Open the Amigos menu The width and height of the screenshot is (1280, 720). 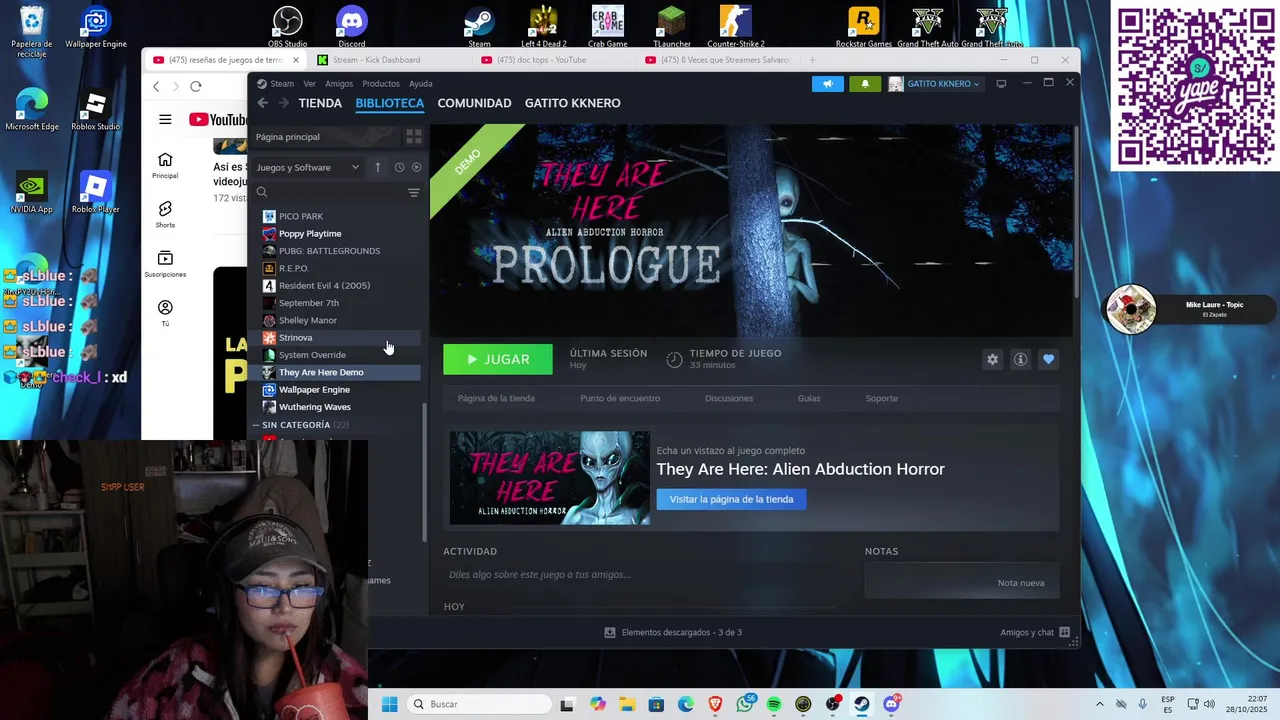339,84
